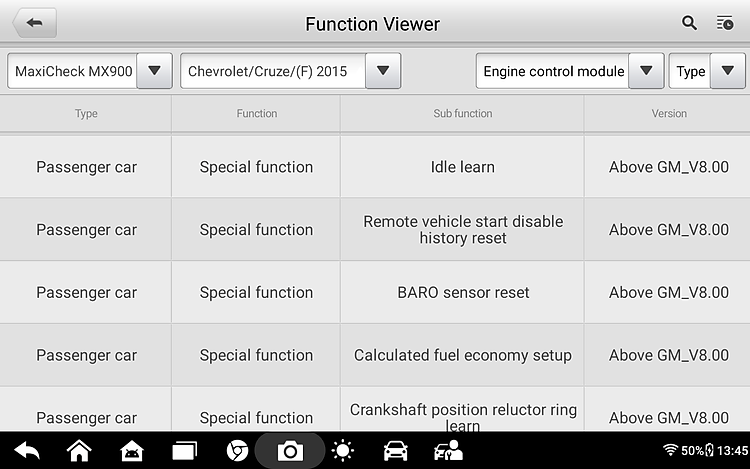Image resolution: width=750 pixels, height=469 pixels.
Task: Go back using the top-left arrow button
Action: click(34, 22)
